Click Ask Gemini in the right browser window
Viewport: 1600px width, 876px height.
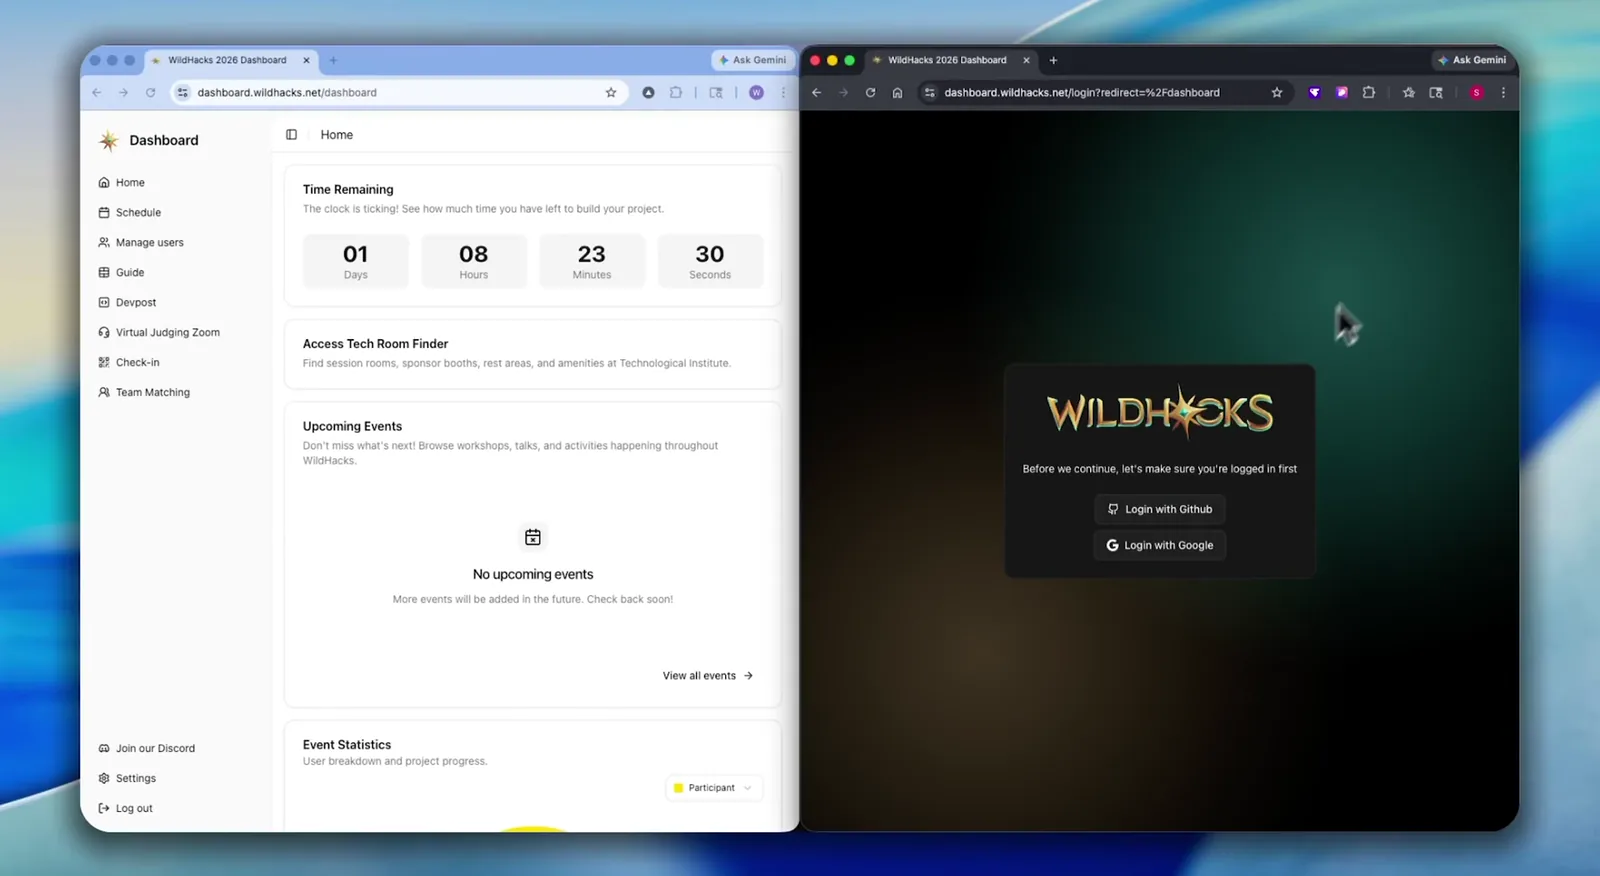coord(1472,60)
